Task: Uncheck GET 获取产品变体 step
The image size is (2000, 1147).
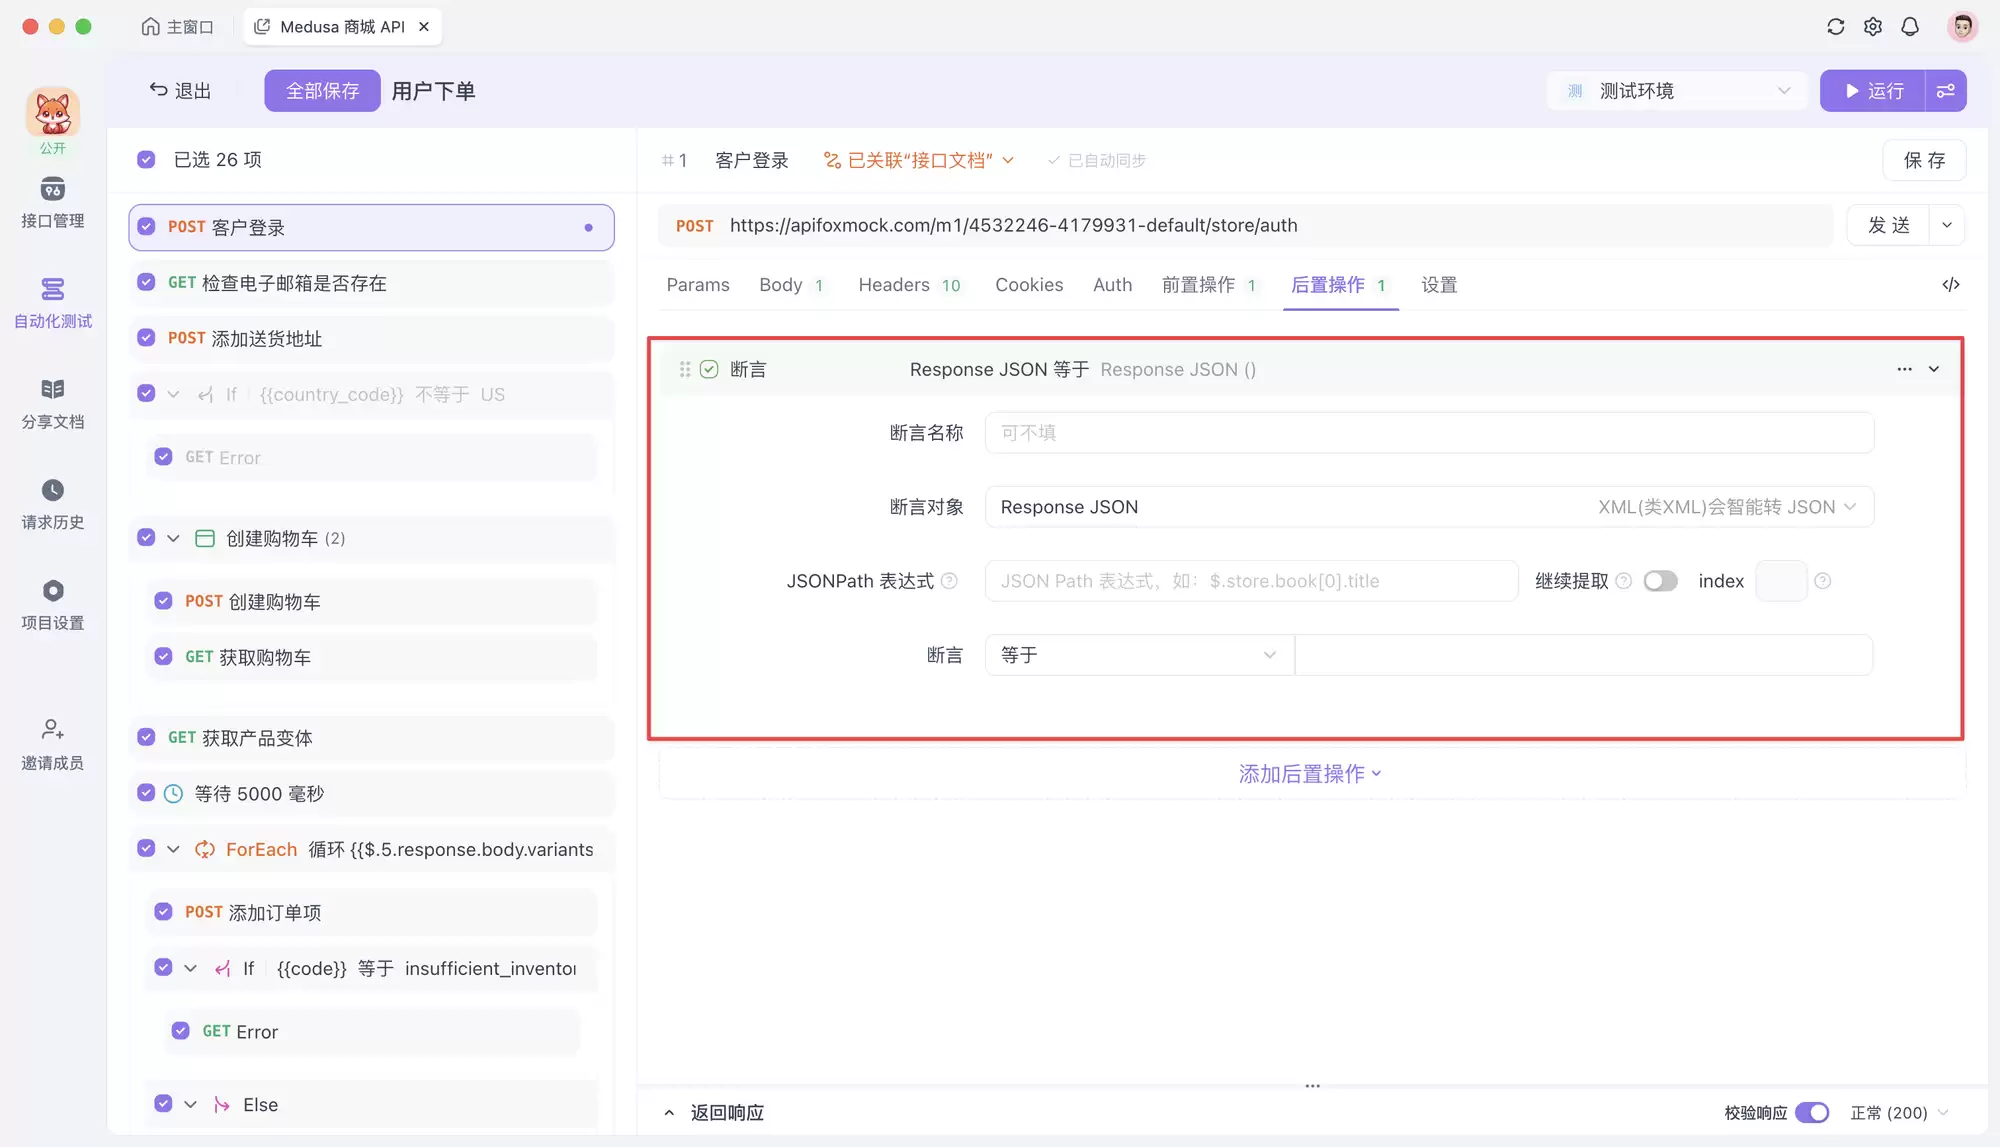Action: tap(146, 737)
